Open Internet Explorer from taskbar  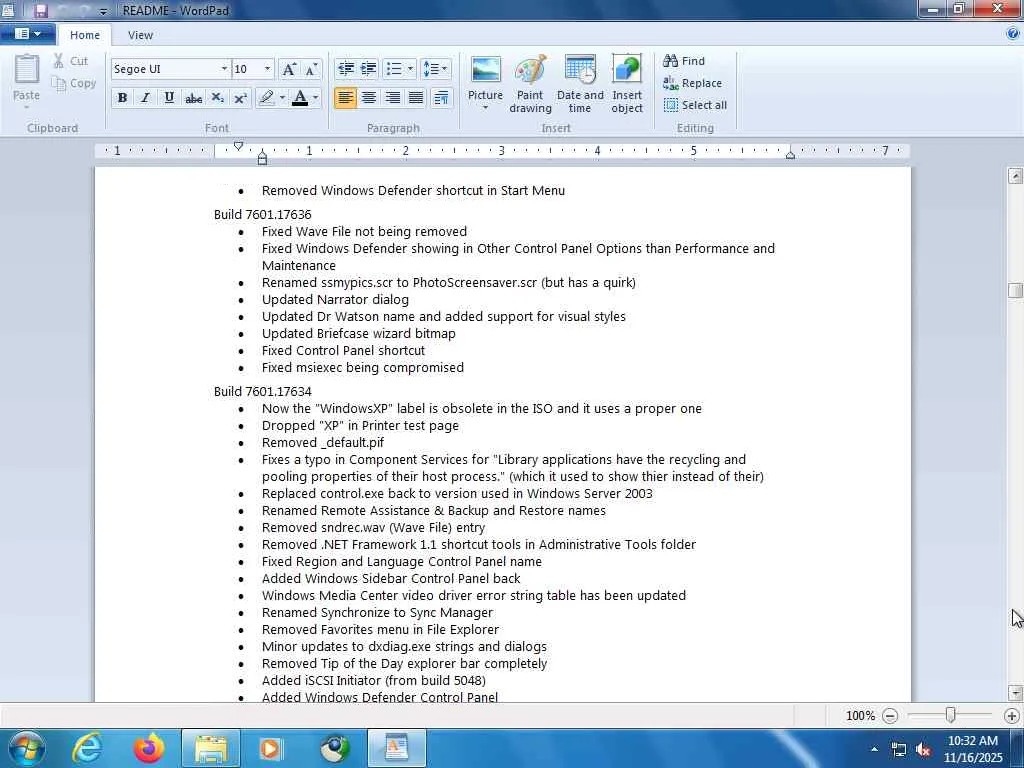tap(87, 748)
